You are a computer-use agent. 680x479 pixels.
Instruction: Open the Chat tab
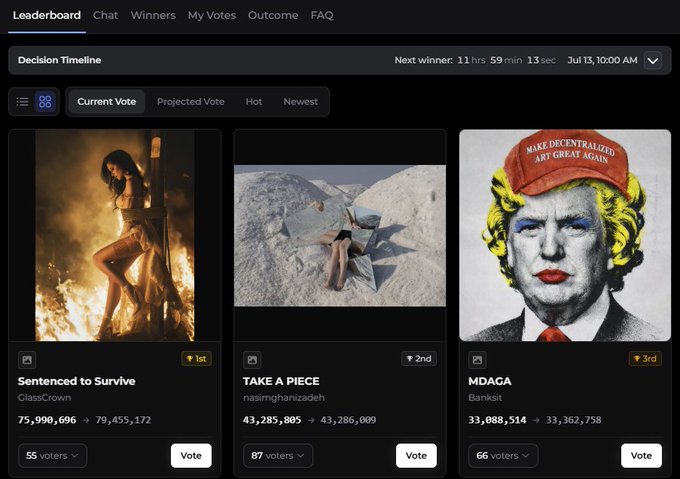(105, 16)
